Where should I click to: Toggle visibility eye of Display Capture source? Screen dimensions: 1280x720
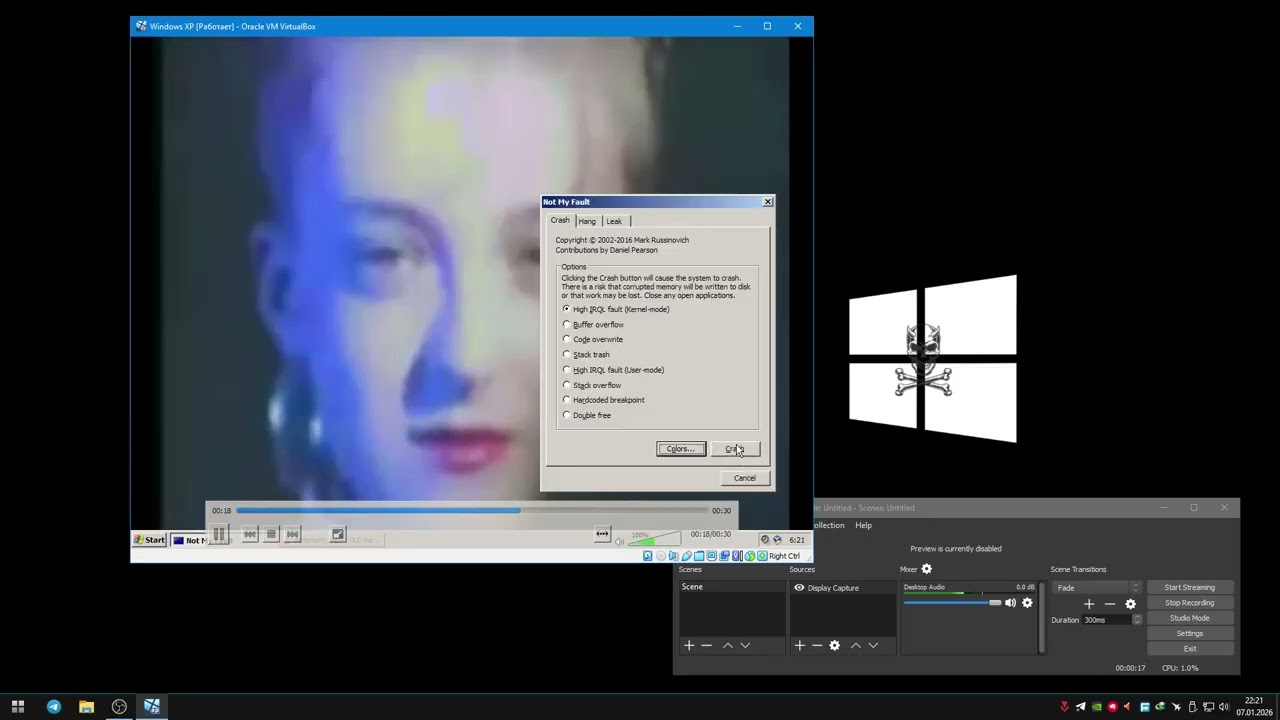(799, 588)
